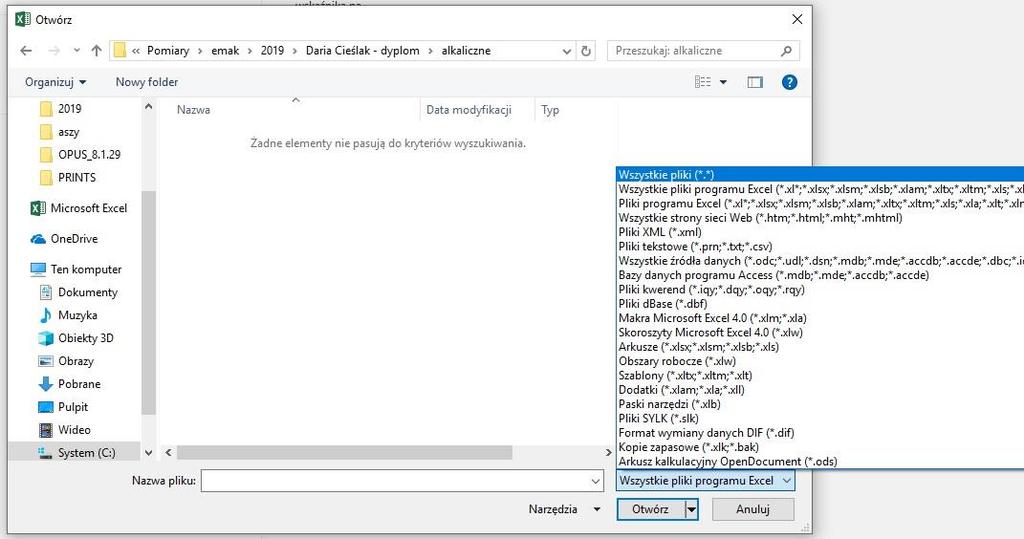Open recent locations dropdown arrow
The height and width of the screenshot is (539, 1024).
tap(76, 50)
